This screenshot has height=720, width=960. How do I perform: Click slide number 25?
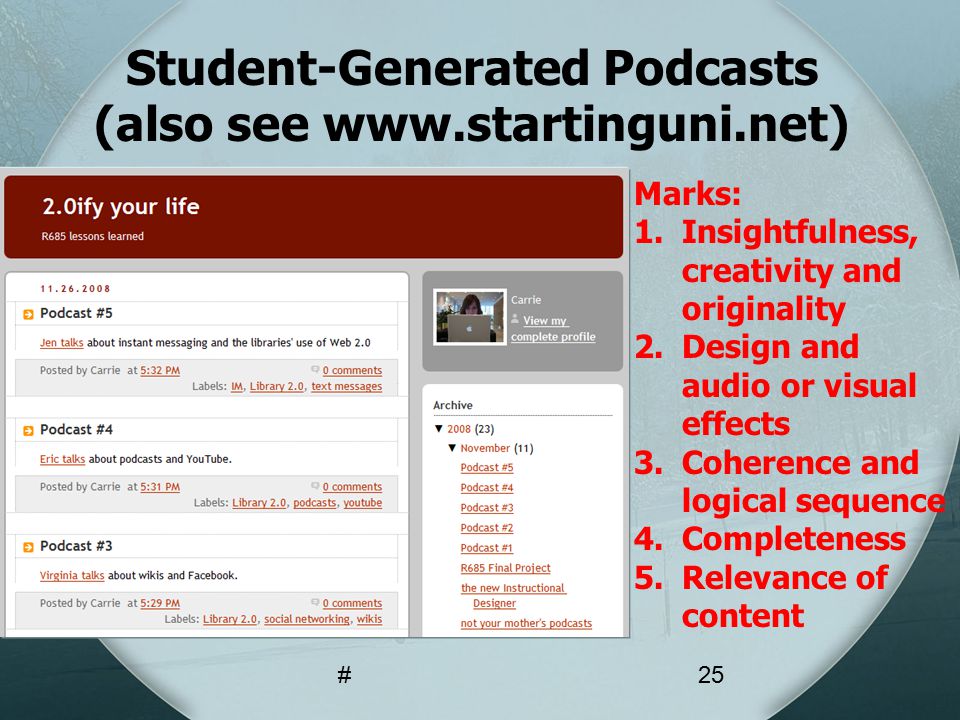tap(710, 675)
